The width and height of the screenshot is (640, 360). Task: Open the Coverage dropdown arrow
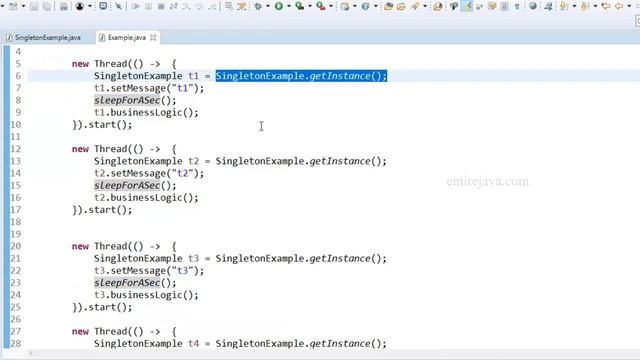[310, 6]
